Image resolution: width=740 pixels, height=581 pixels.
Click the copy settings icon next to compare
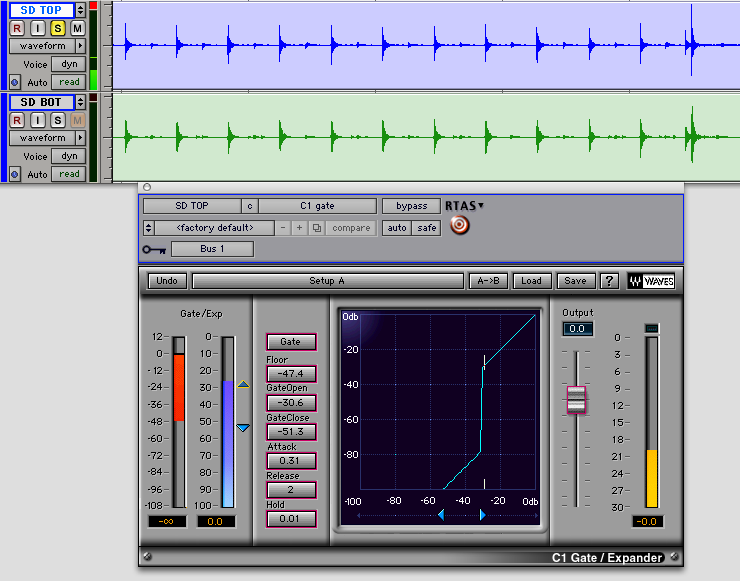tap(316, 228)
